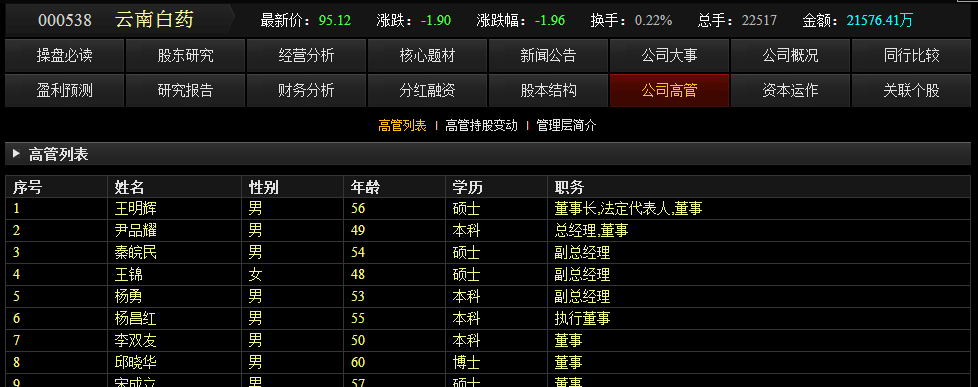Open the 财务分析 tab

click(x=306, y=91)
